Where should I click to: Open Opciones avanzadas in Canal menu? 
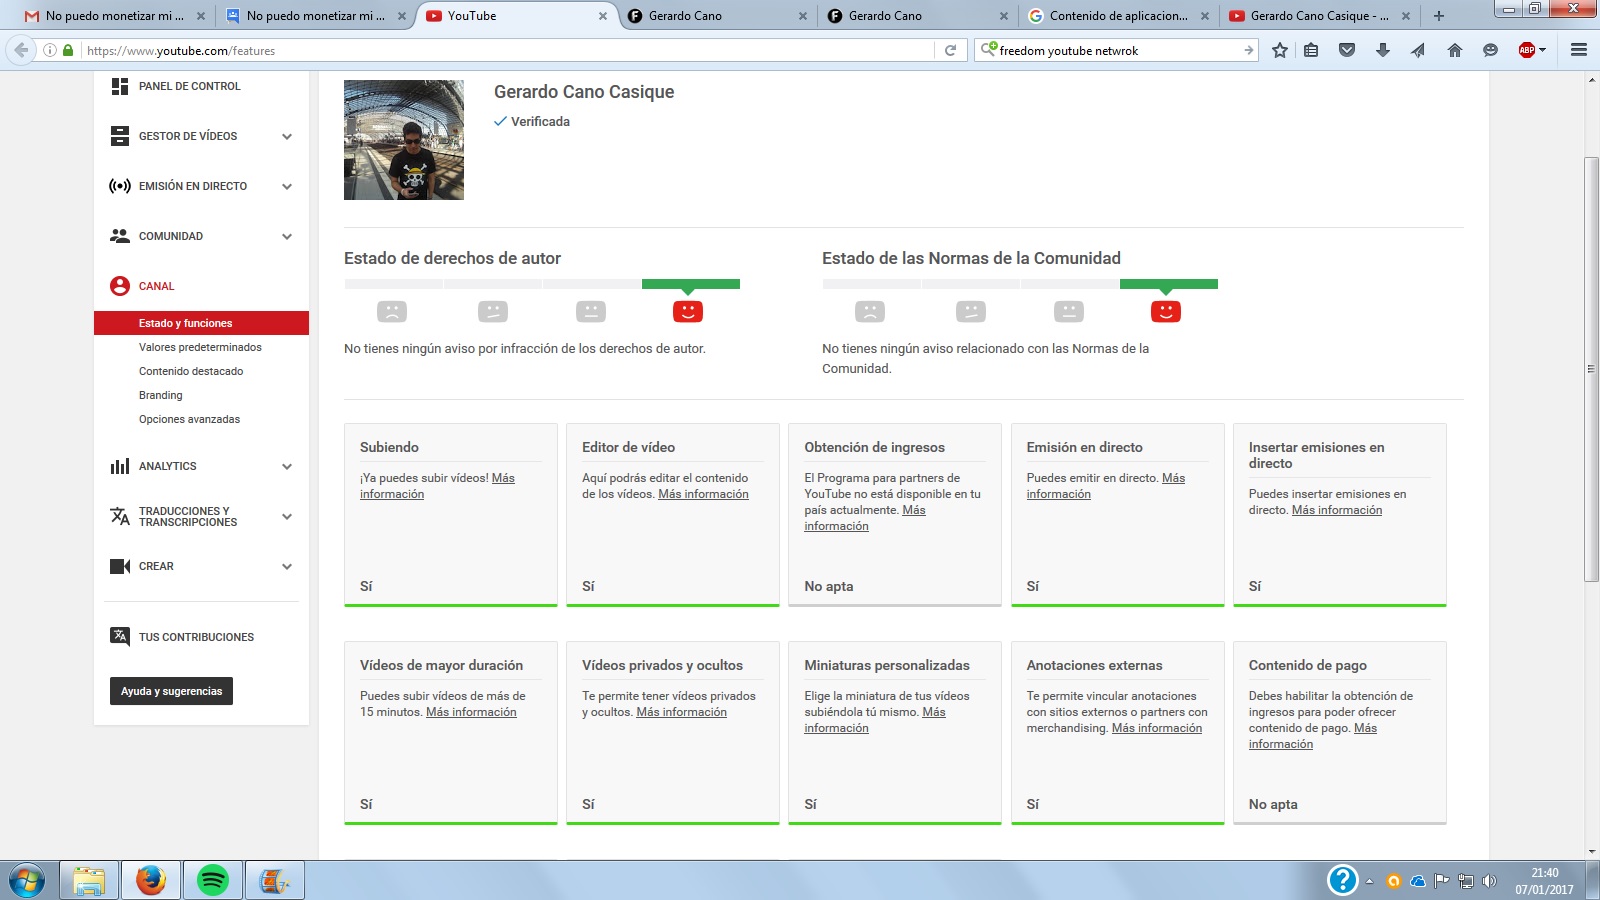189,419
